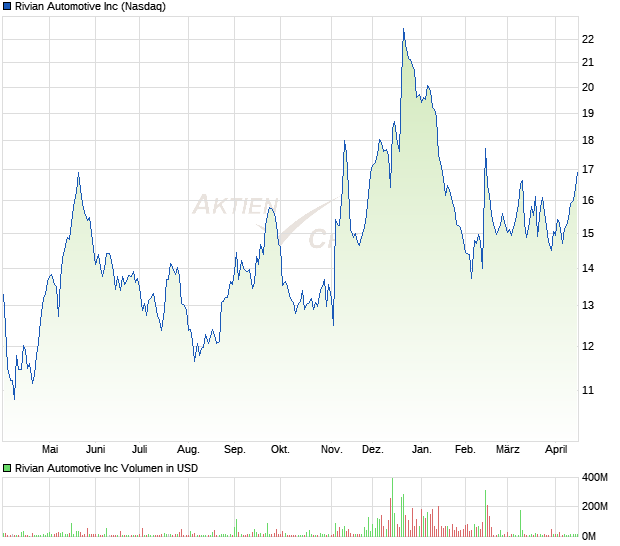This screenshot has width=620, height=546.
Task: Select the 'April' month label
Action: tap(554, 450)
